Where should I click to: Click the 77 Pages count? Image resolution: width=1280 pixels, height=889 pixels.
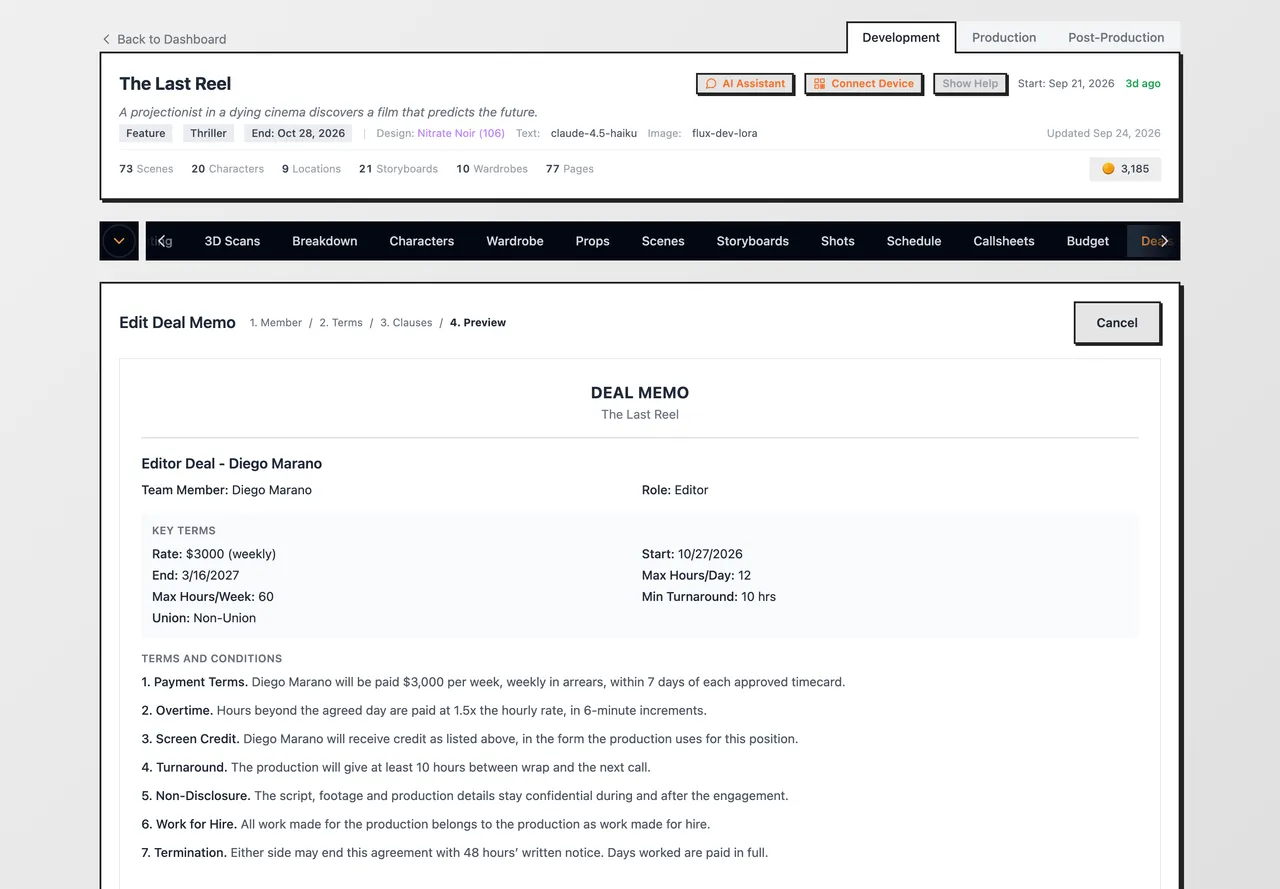coord(570,169)
